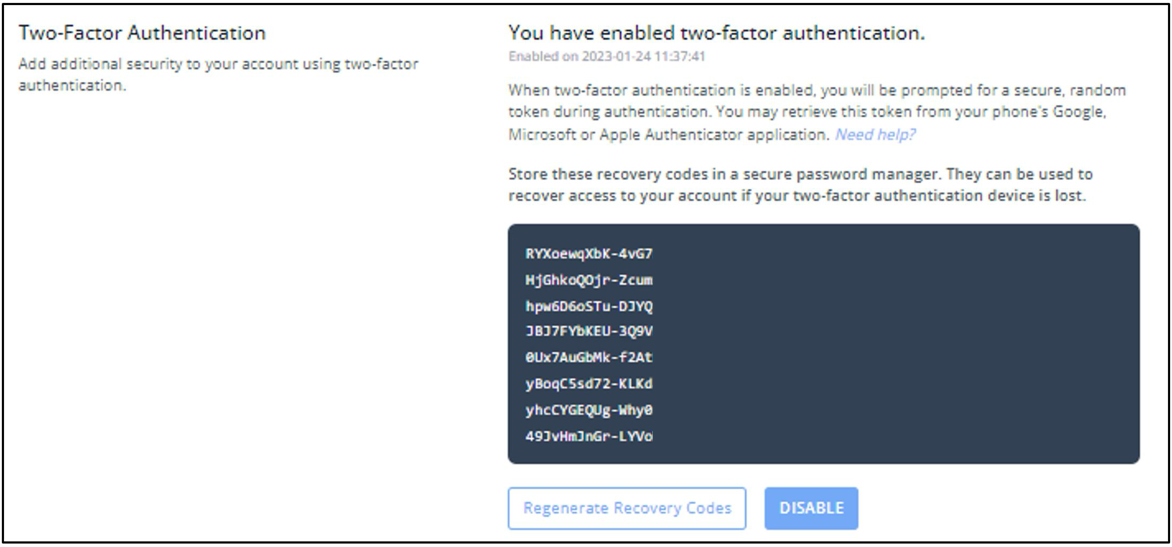This screenshot has width=1172, height=547.
Task: Click the recovery code starting with 49JvHmJnGr
Action: point(589,436)
